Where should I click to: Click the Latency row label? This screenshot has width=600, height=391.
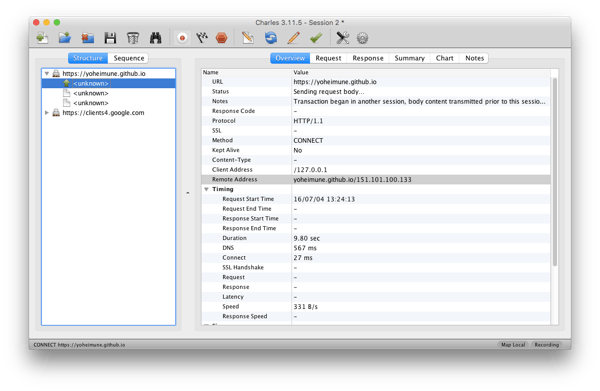233,297
